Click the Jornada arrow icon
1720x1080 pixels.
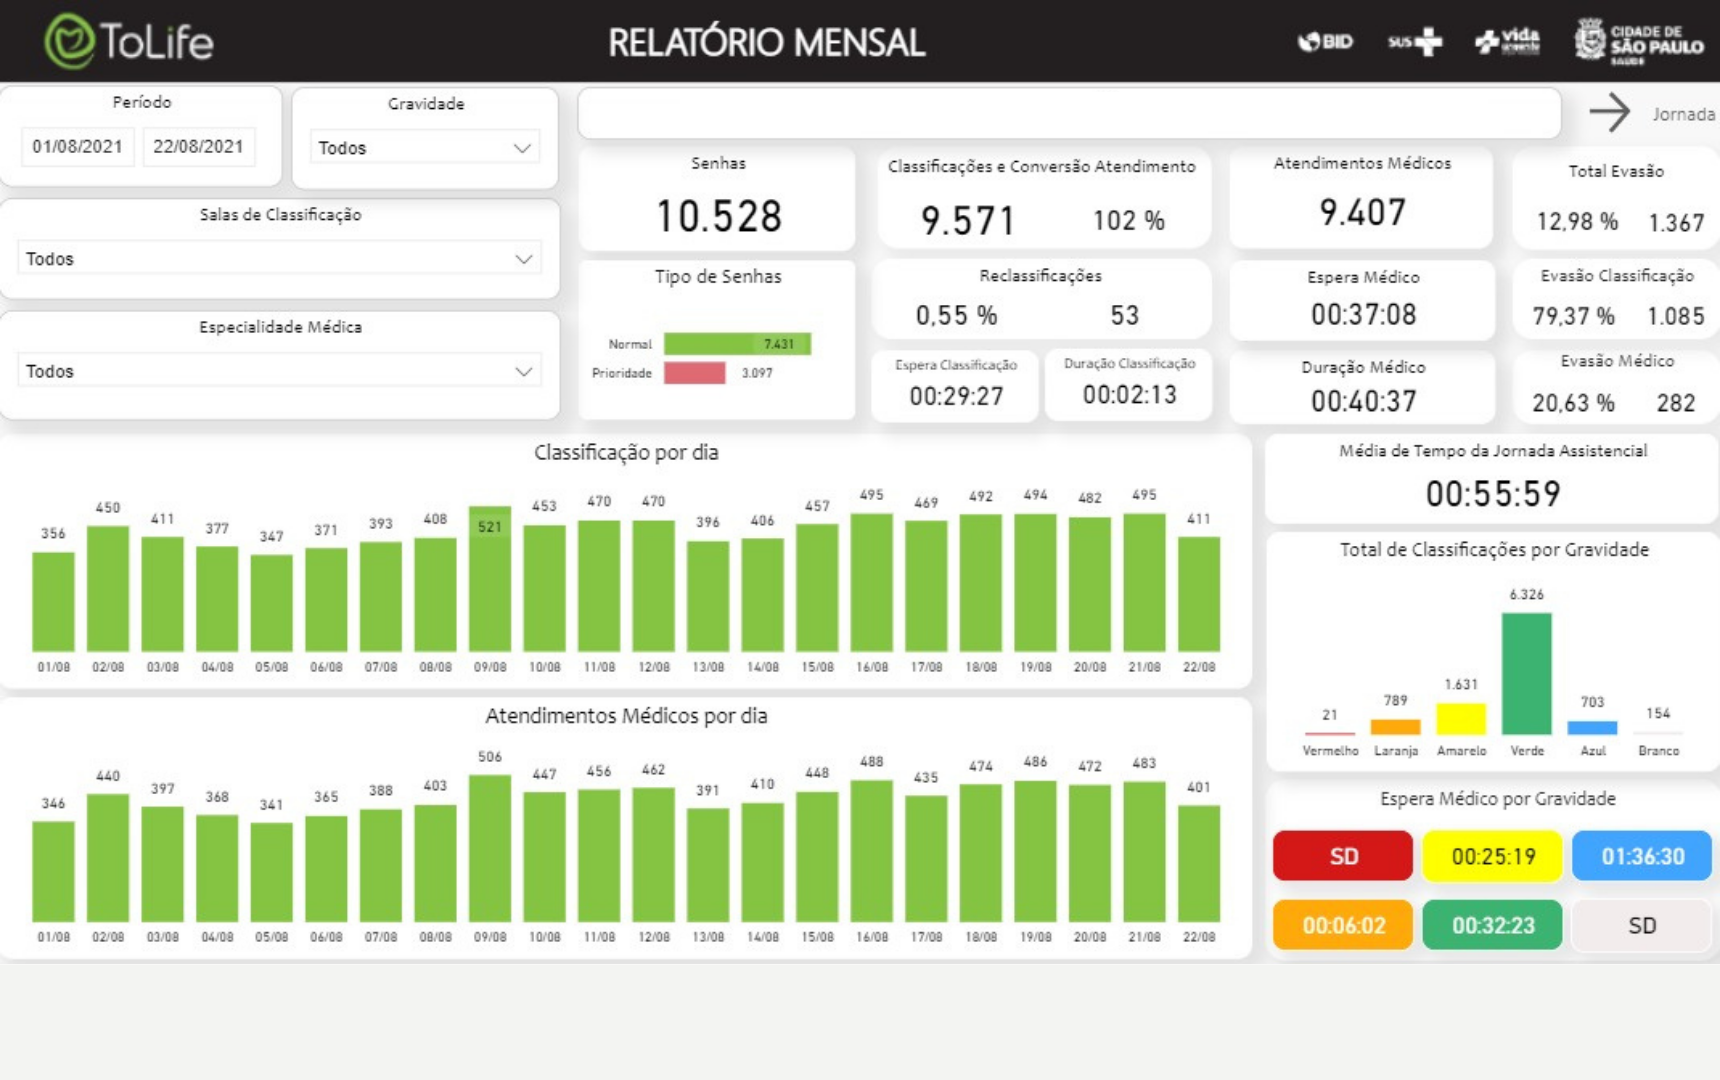[x=1609, y=112]
